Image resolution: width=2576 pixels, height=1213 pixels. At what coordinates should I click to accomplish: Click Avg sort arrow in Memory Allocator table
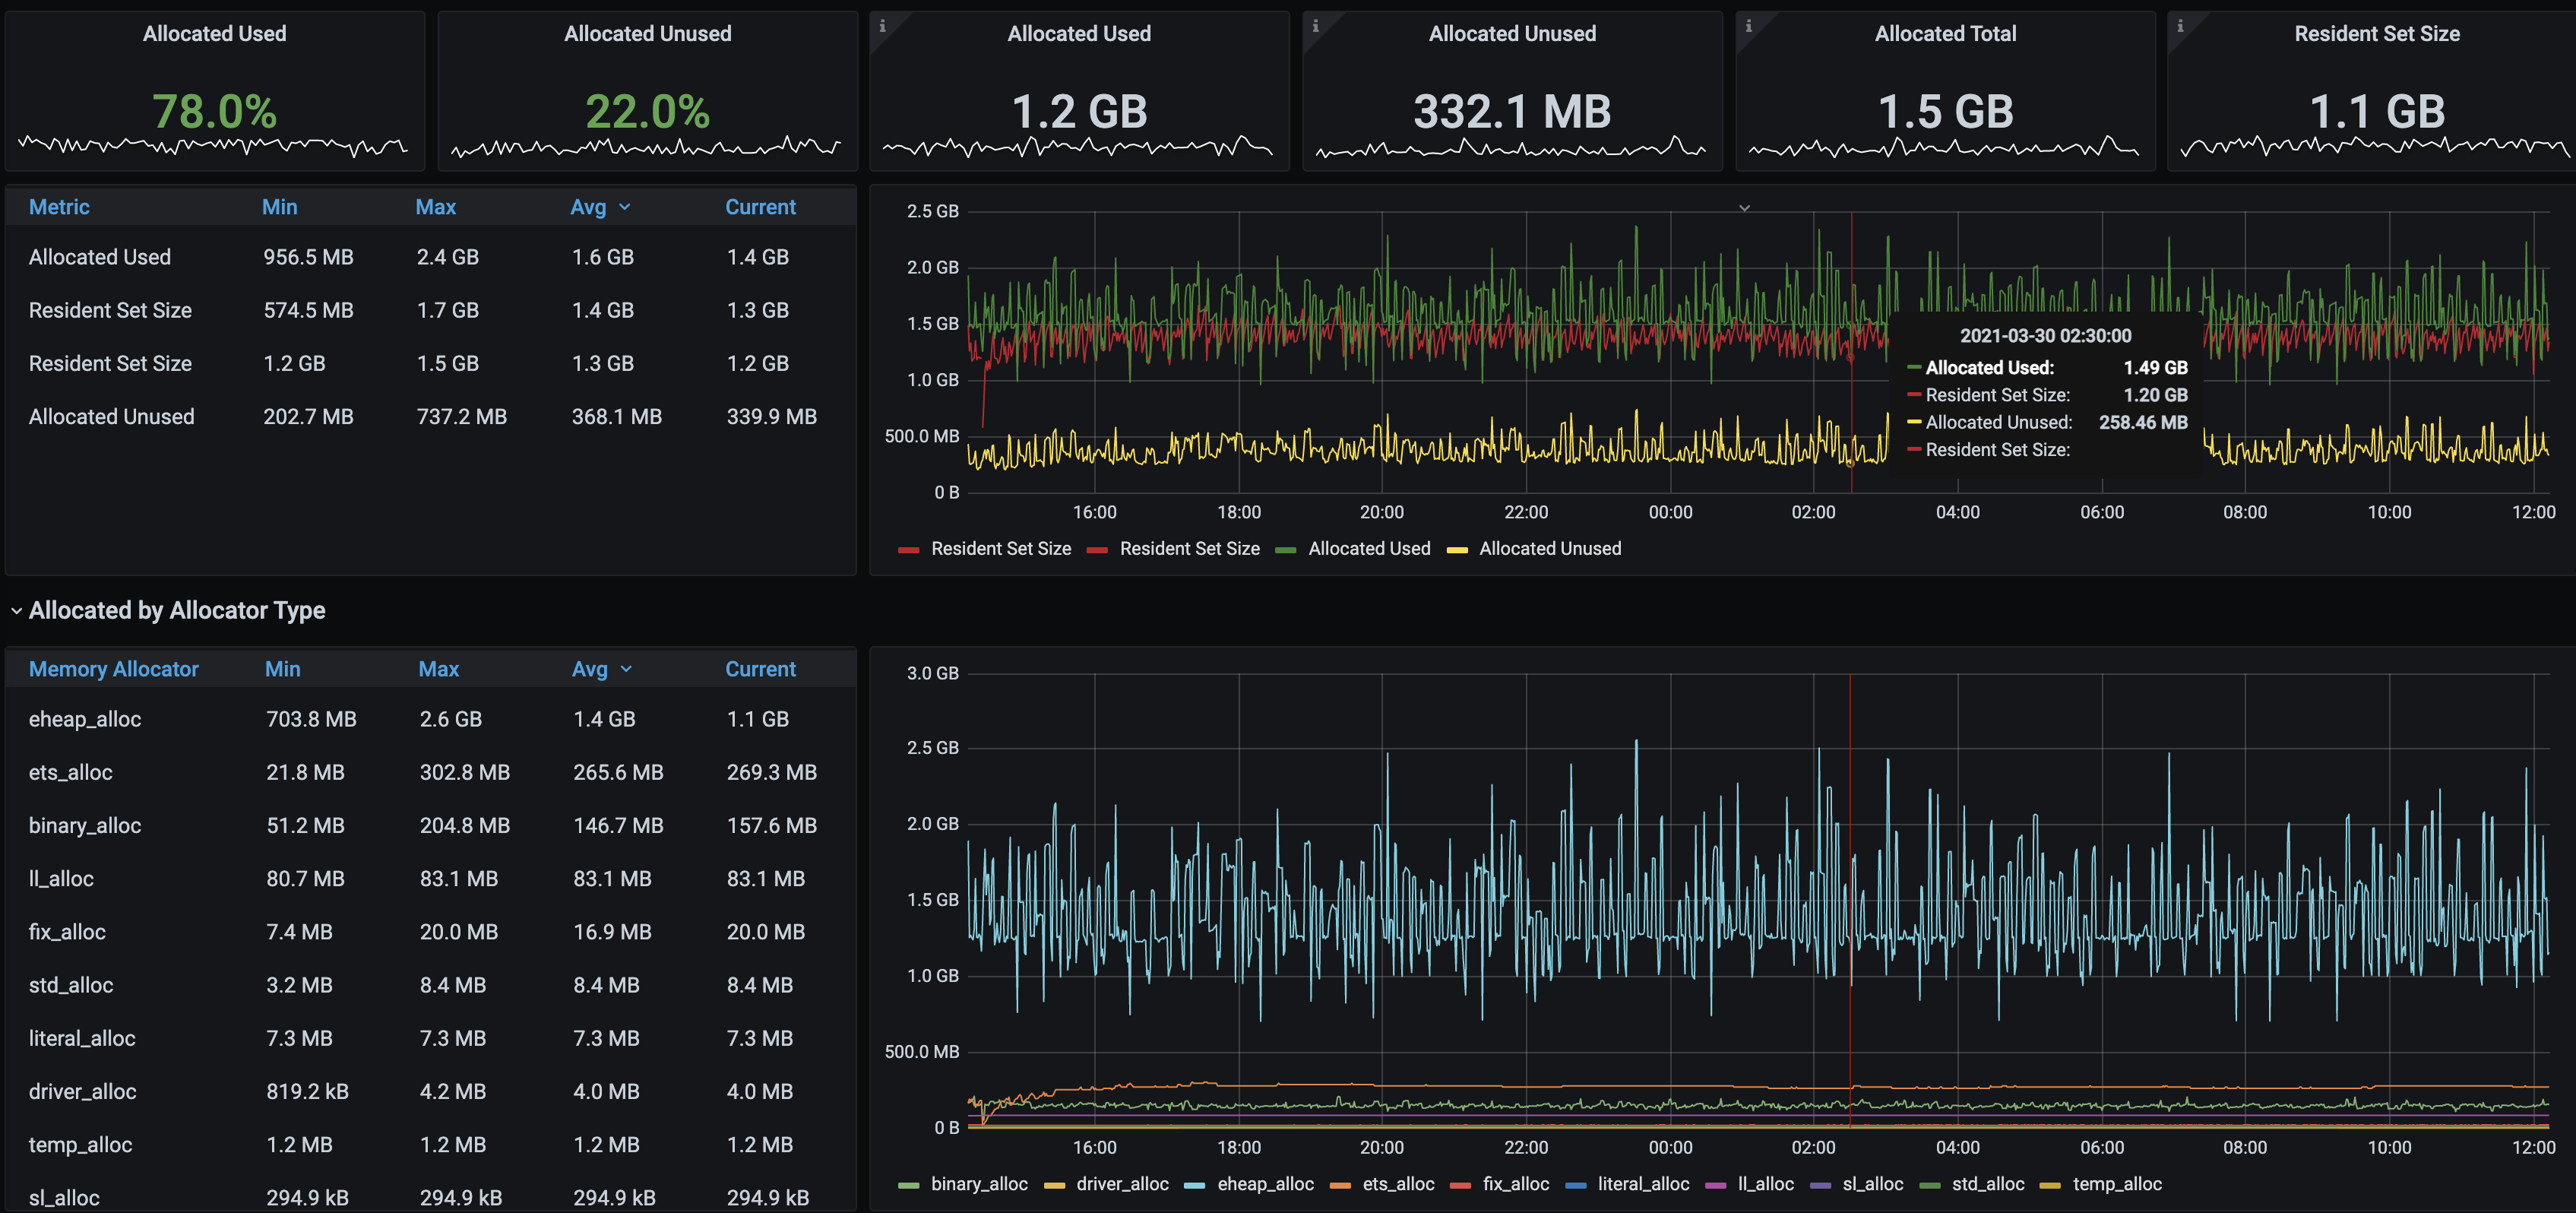coord(626,669)
